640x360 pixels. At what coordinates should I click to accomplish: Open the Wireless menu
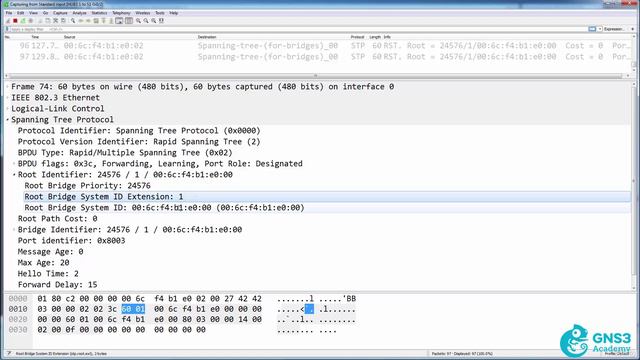142,13
